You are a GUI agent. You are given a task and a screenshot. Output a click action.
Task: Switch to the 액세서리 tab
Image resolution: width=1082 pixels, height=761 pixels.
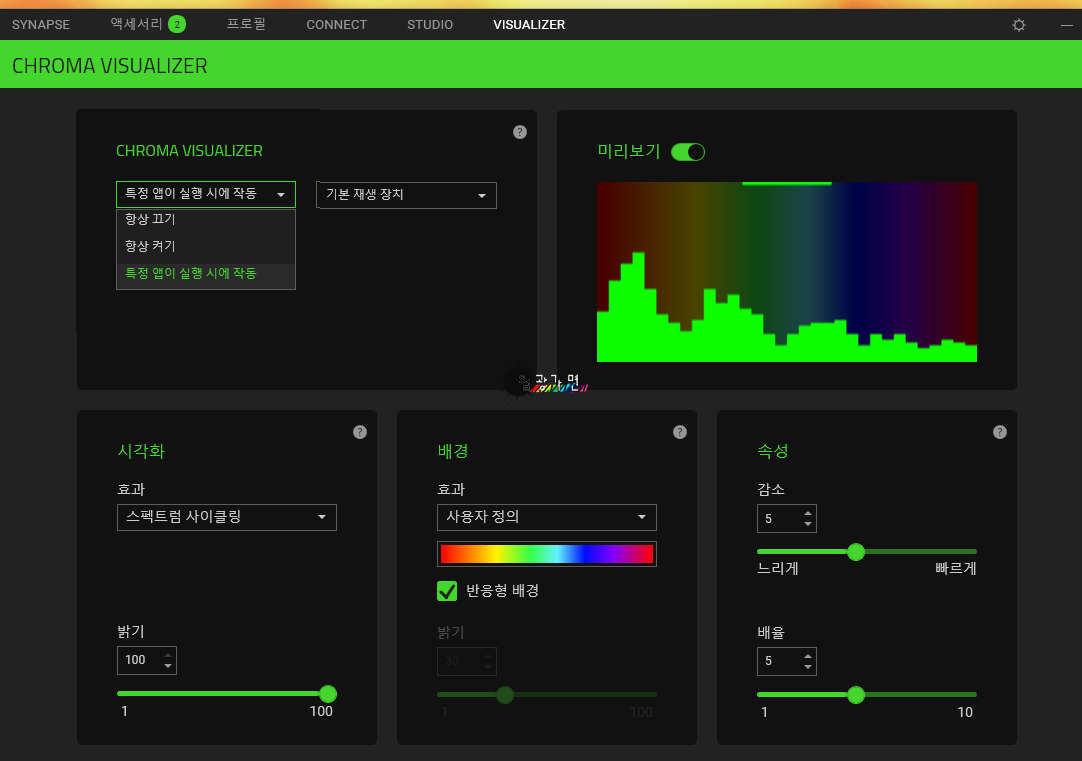click(x=137, y=24)
